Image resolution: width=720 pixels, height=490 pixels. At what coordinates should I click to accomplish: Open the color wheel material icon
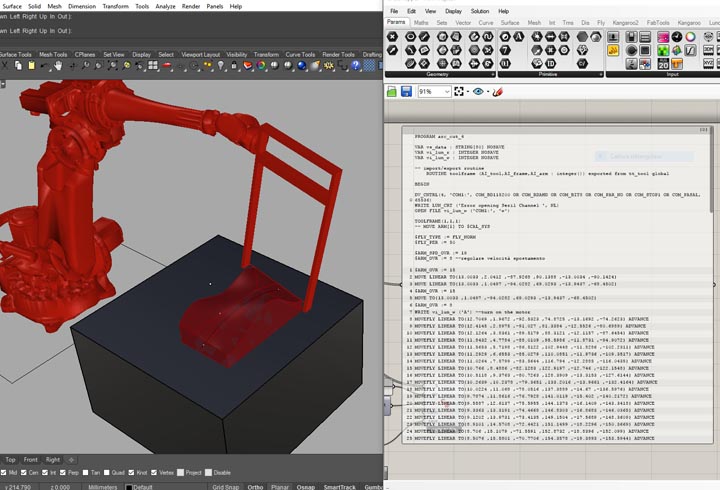pyautogui.click(x=261, y=66)
